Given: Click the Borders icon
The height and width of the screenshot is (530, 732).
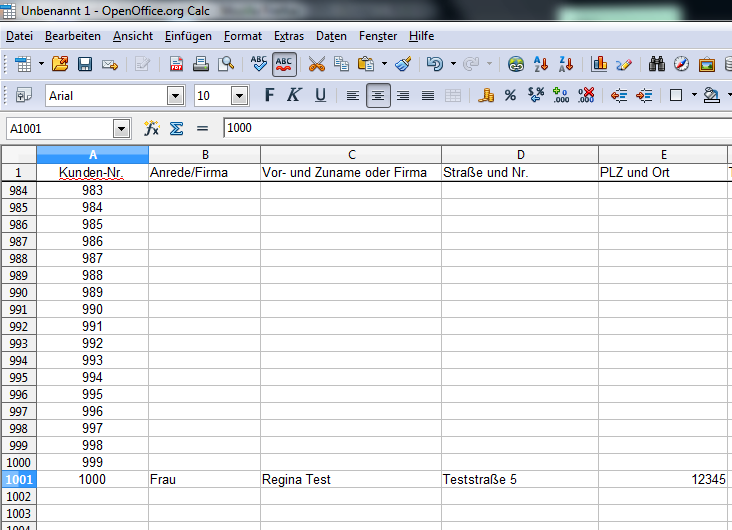Looking at the screenshot, I should tap(676, 95).
